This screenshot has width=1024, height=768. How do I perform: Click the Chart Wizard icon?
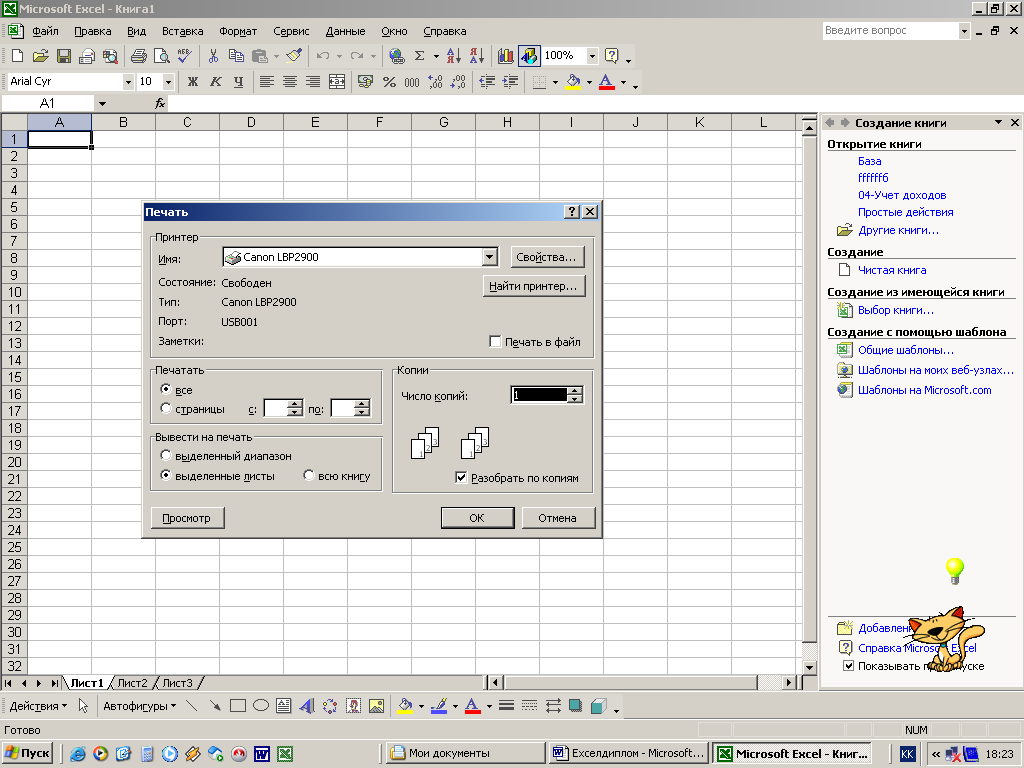pyautogui.click(x=505, y=56)
